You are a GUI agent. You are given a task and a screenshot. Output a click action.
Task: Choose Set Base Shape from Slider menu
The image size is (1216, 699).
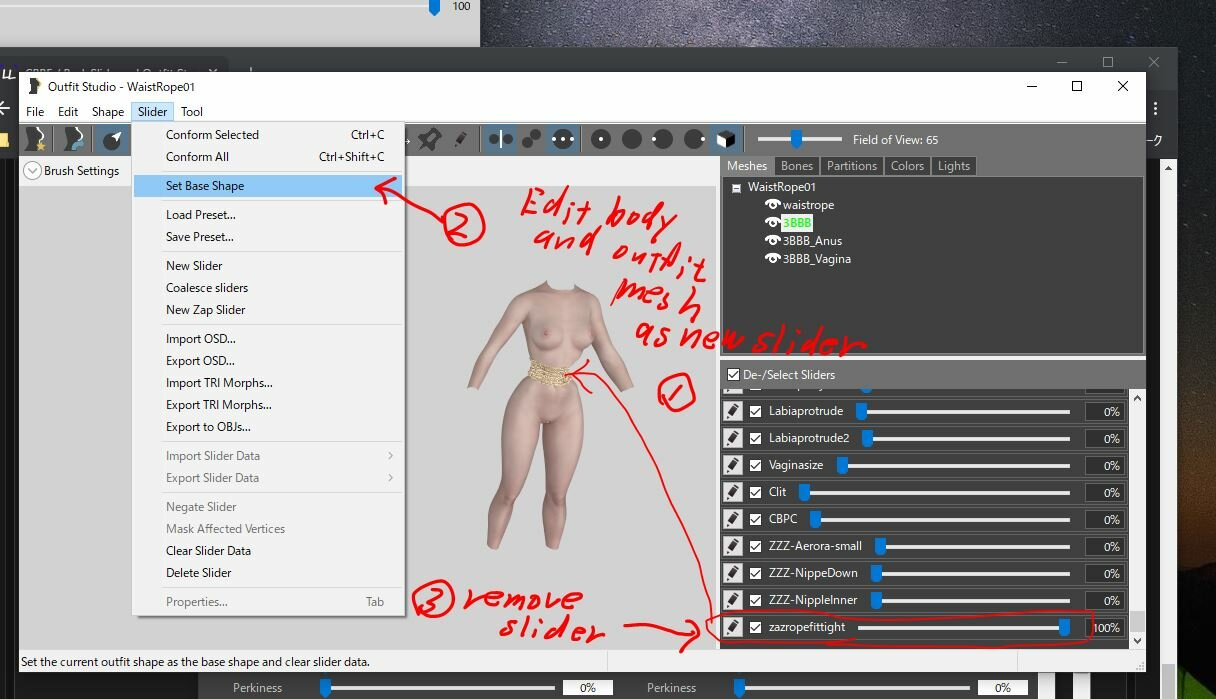[268, 186]
